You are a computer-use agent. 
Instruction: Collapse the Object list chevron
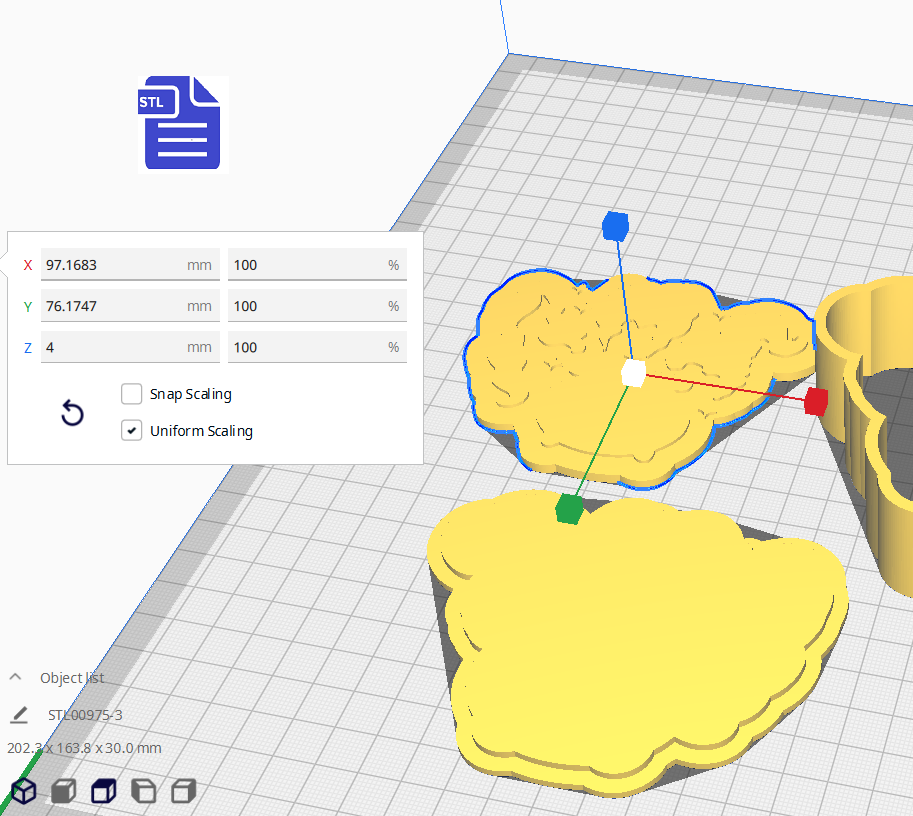16,677
